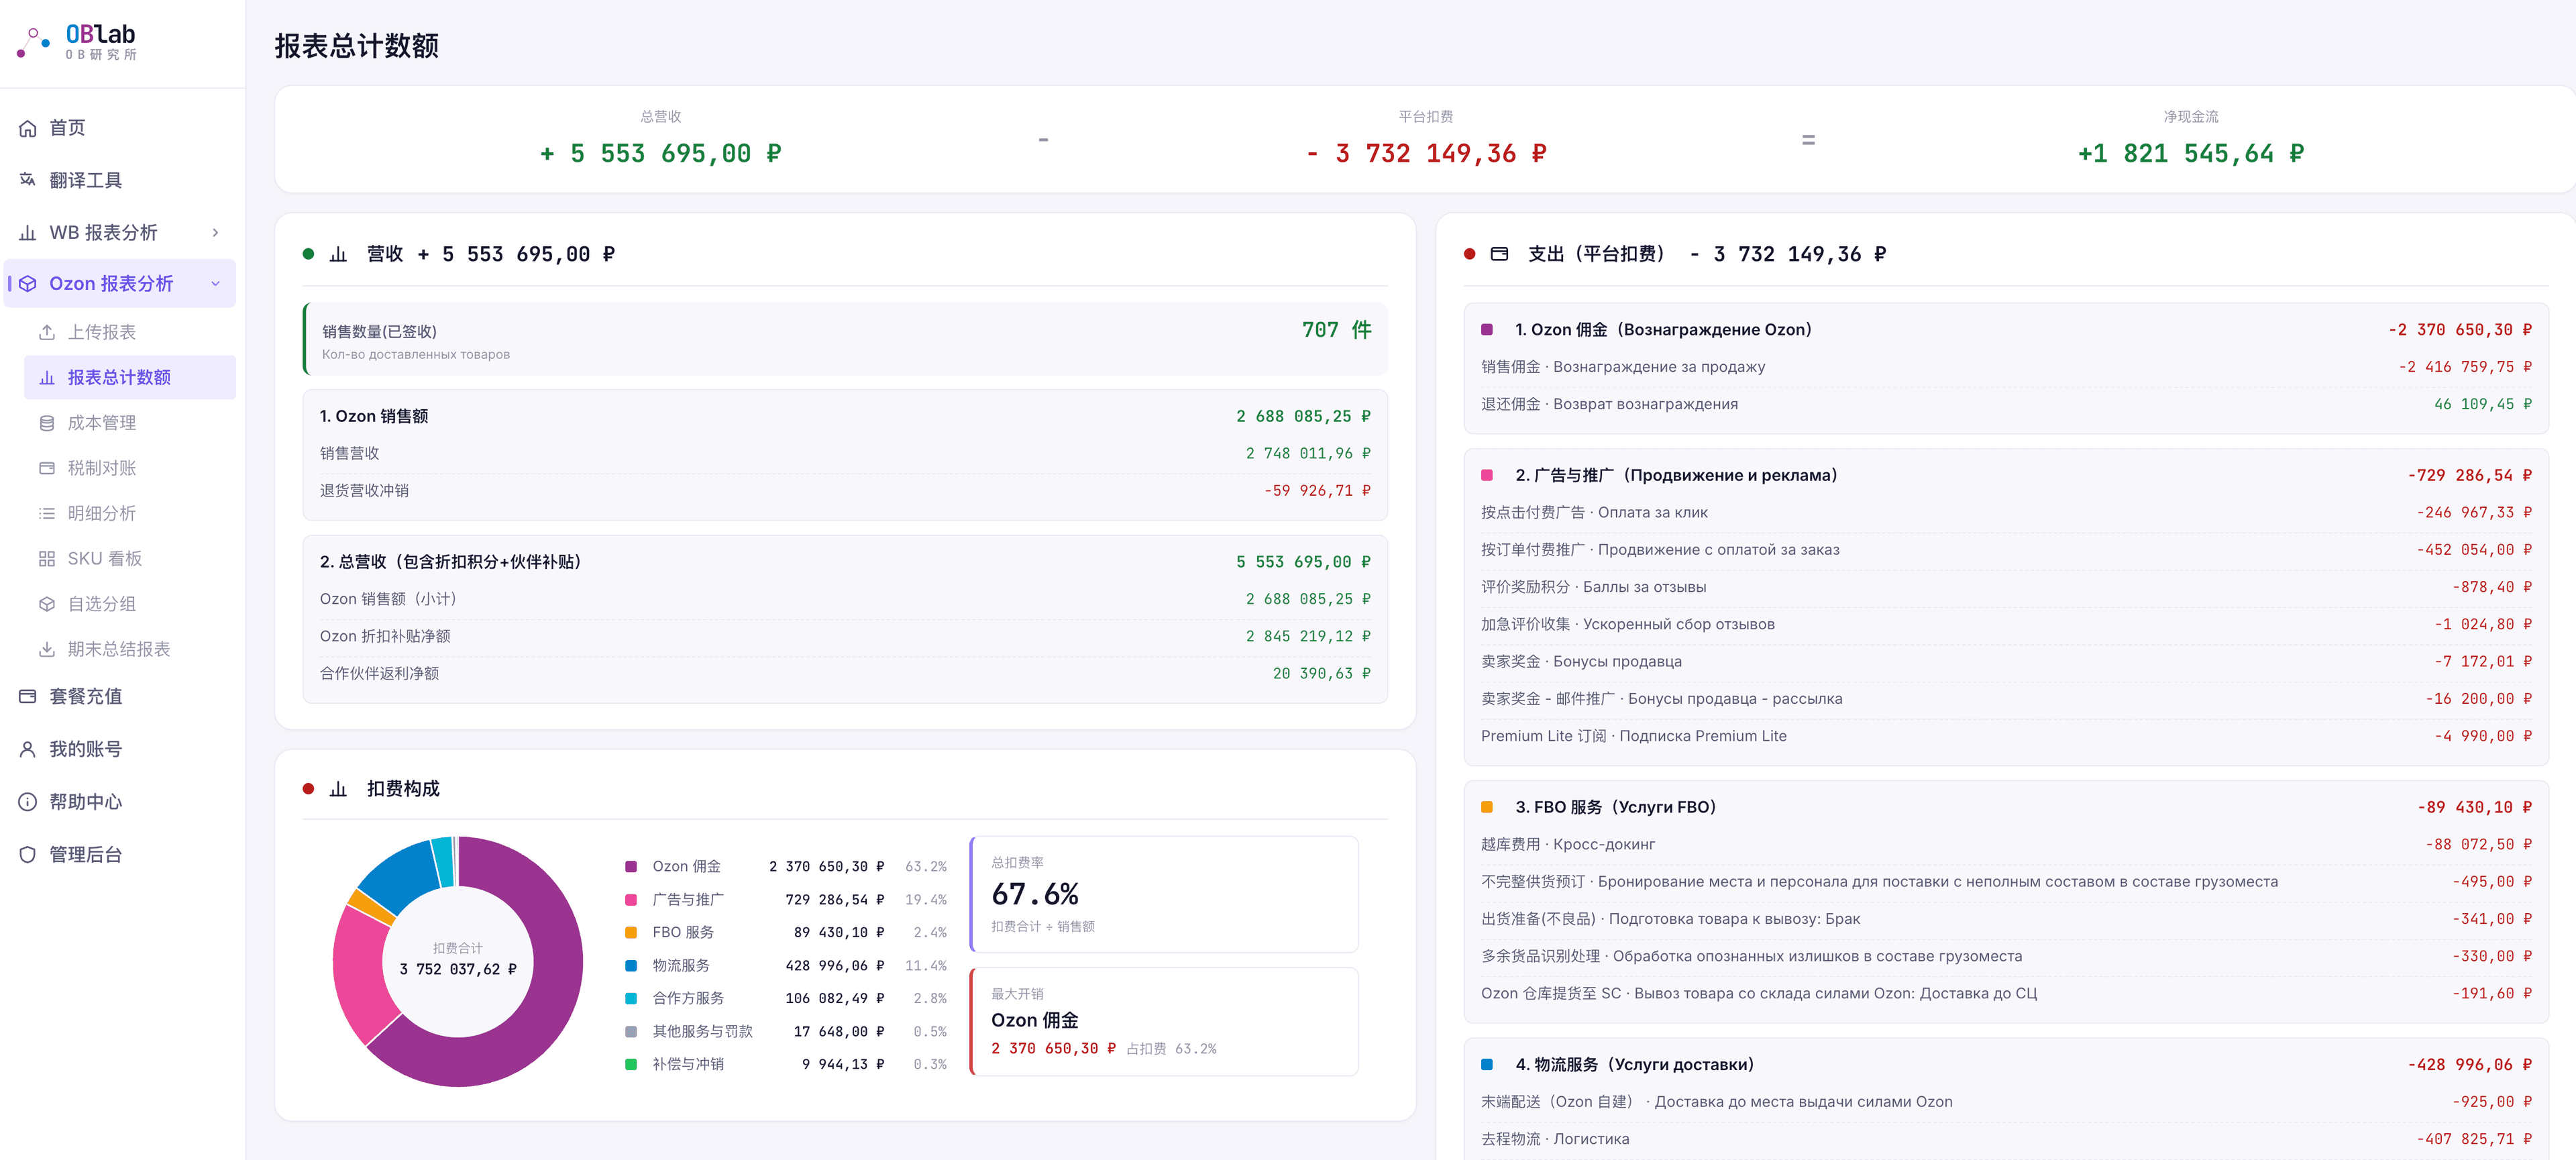
Task: Click the home icon beside 首页
Action: [x=28, y=128]
